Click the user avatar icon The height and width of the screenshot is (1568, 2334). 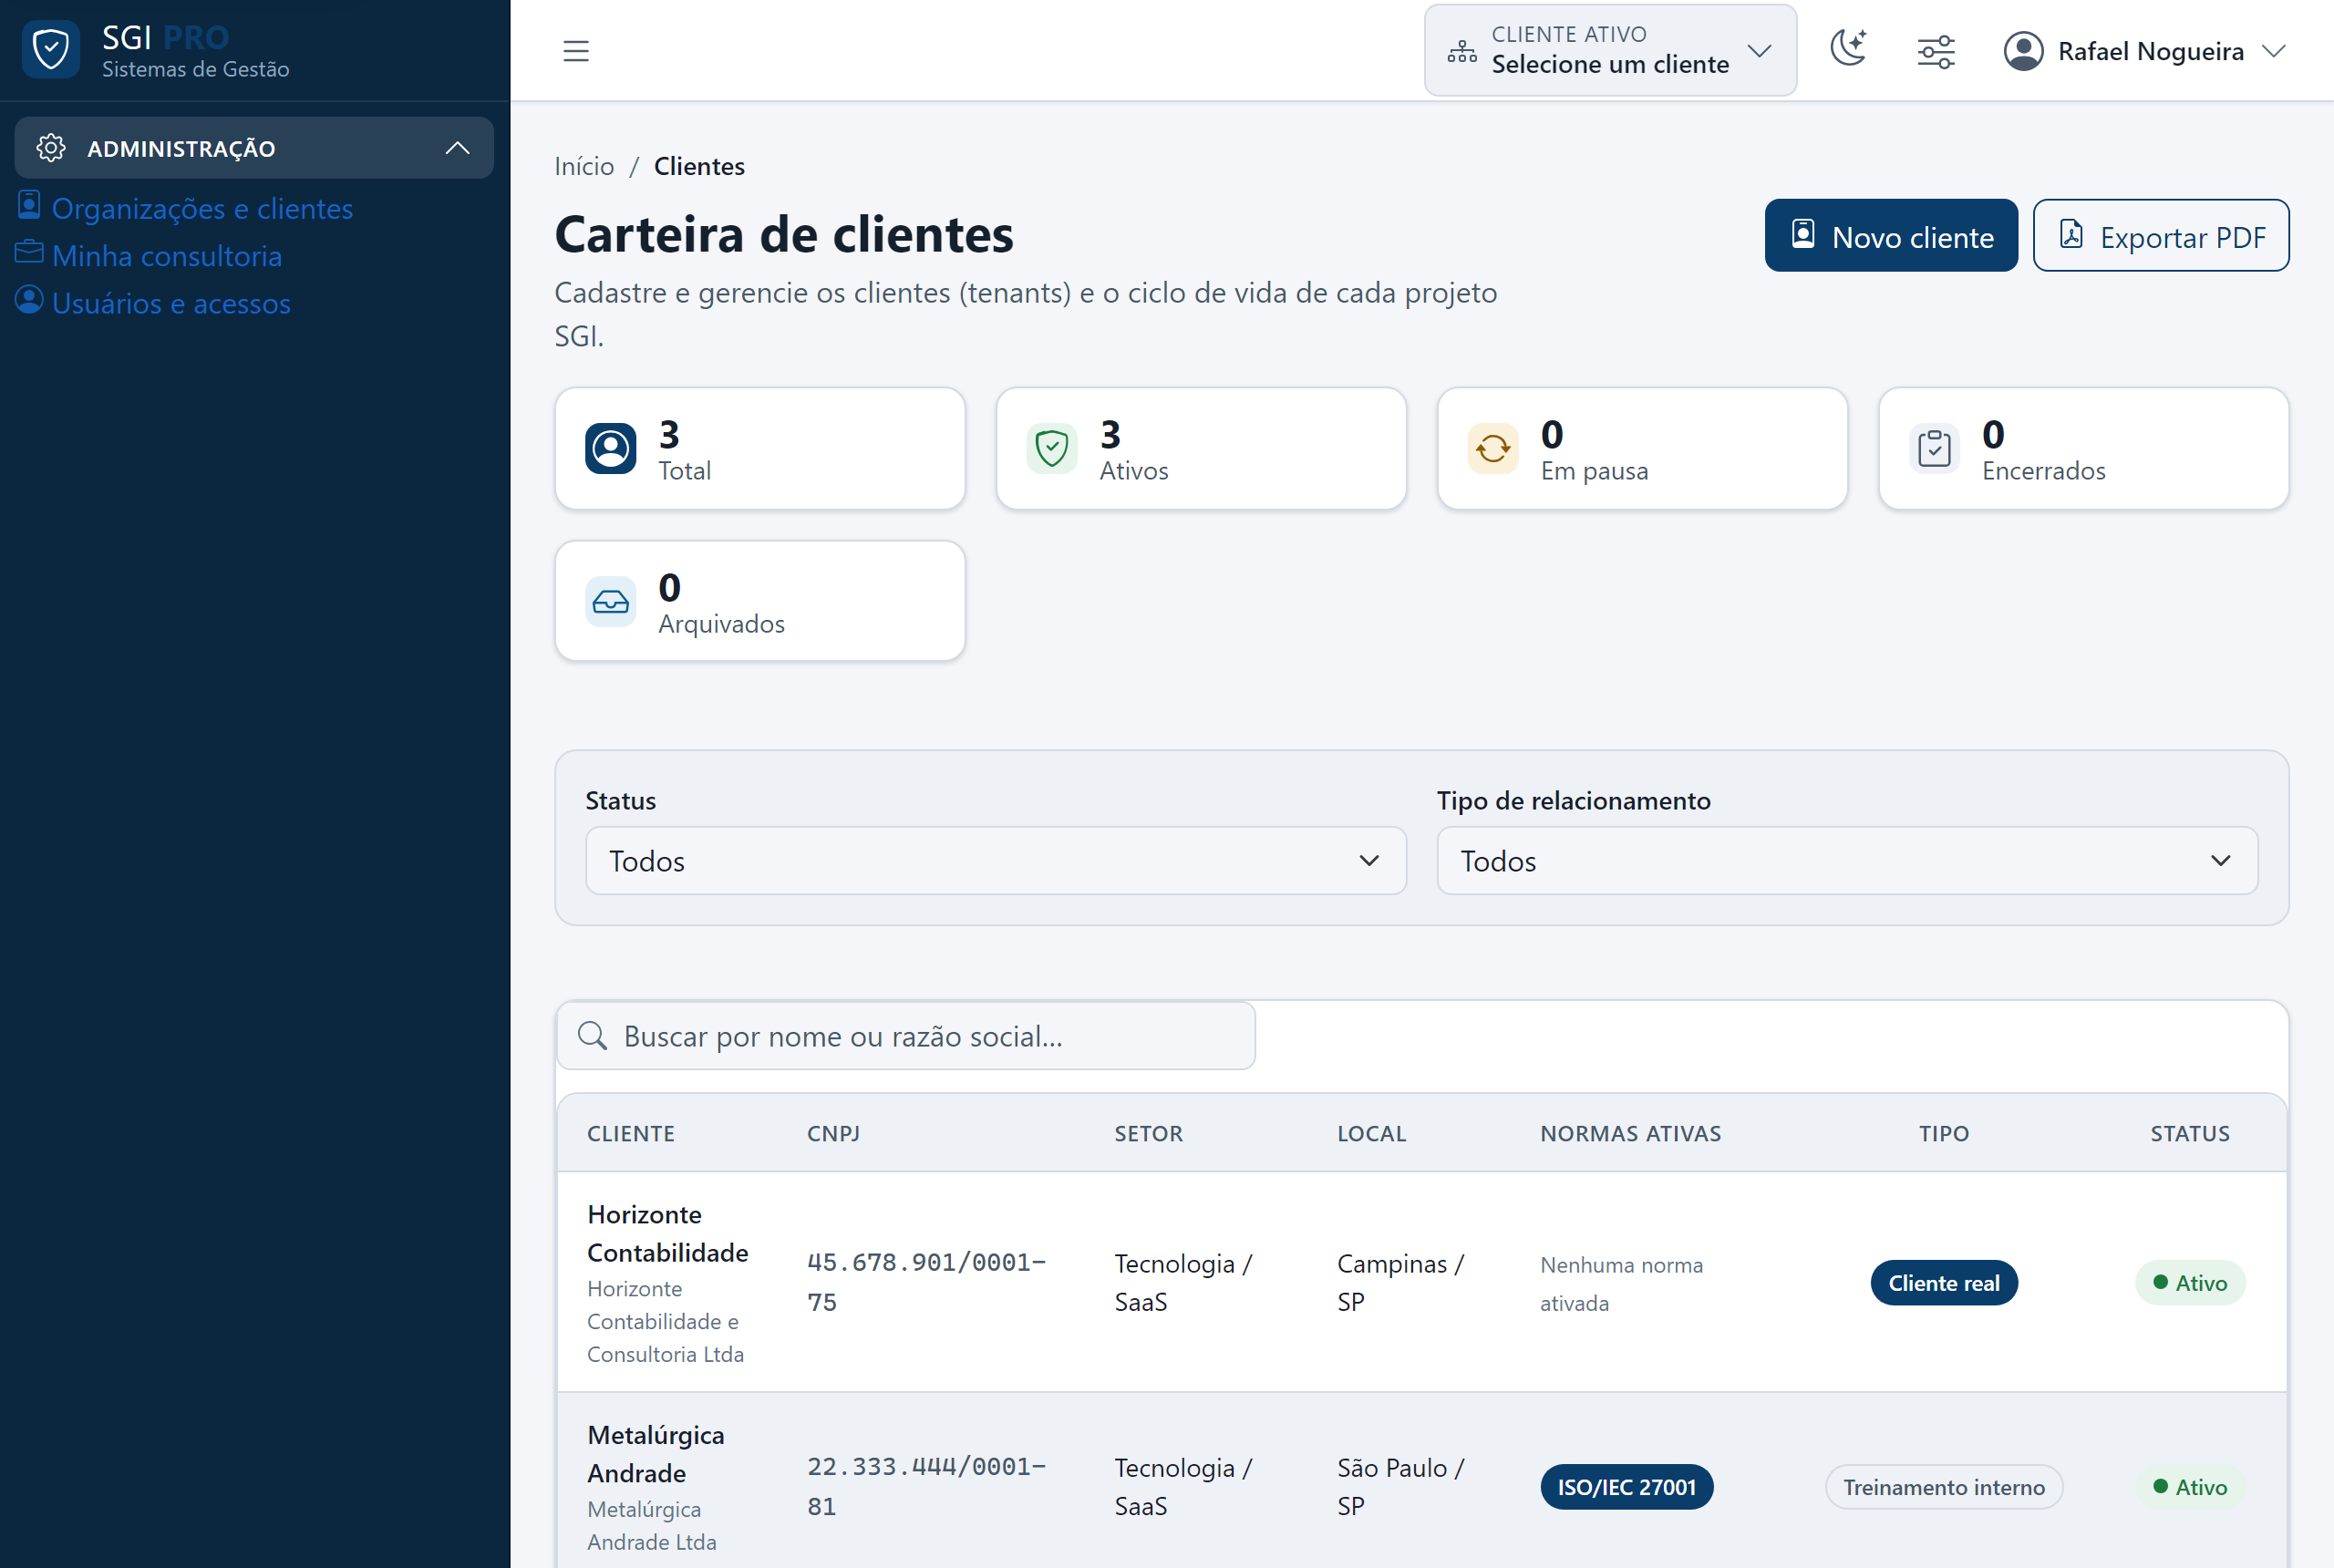tap(2023, 51)
